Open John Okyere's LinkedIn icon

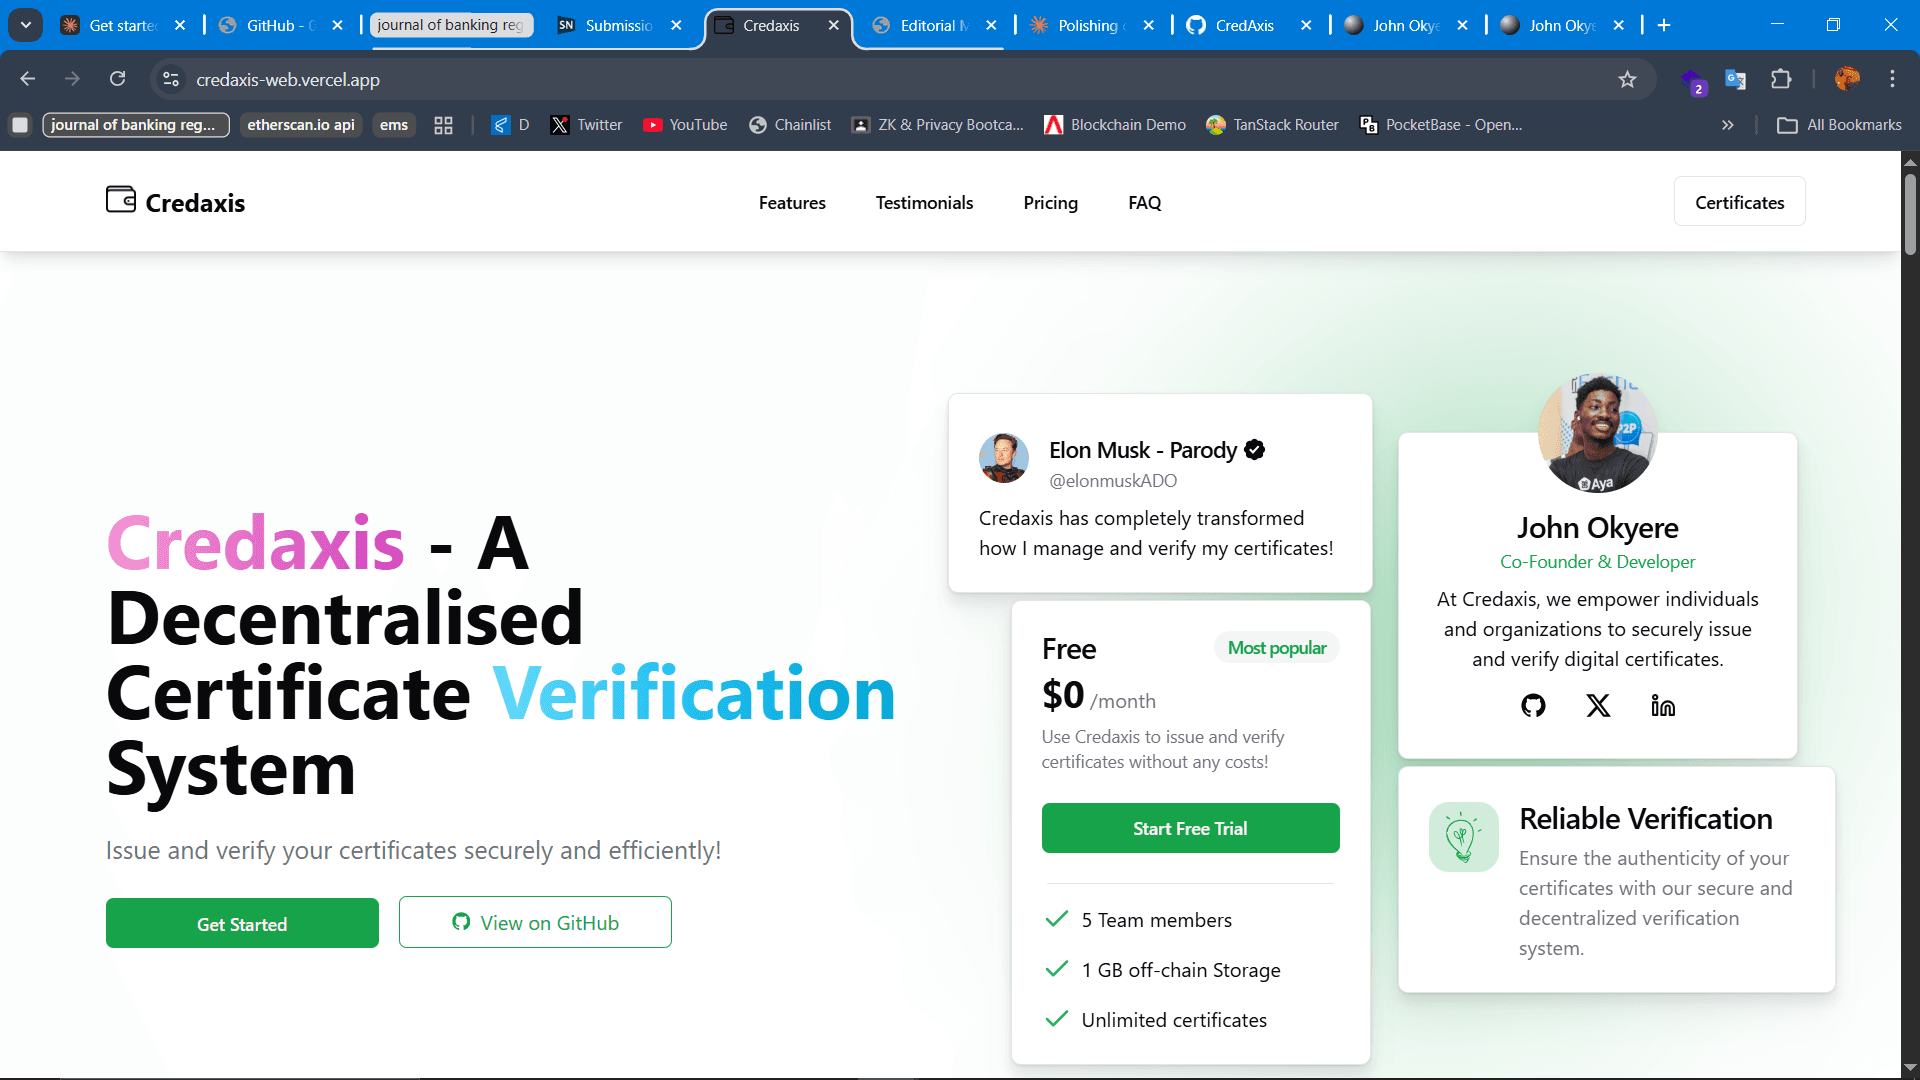(x=1663, y=706)
